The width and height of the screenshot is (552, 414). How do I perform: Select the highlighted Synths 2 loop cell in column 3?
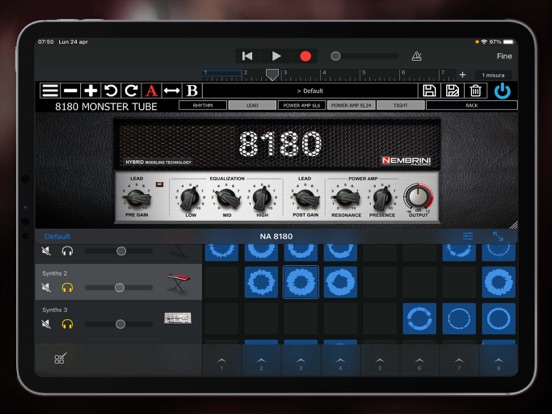coord(301,282)
